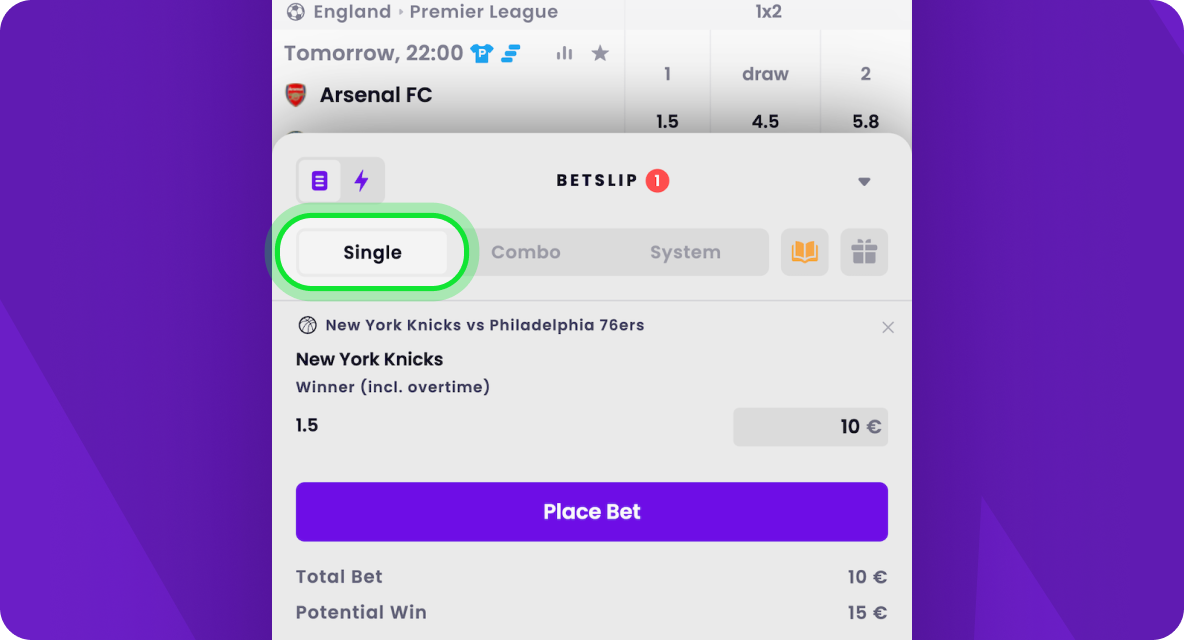The height and width of the screenshot is (640, 1184).
Task: Open the live trend icon beside the jersey
Action: [511, 53]
